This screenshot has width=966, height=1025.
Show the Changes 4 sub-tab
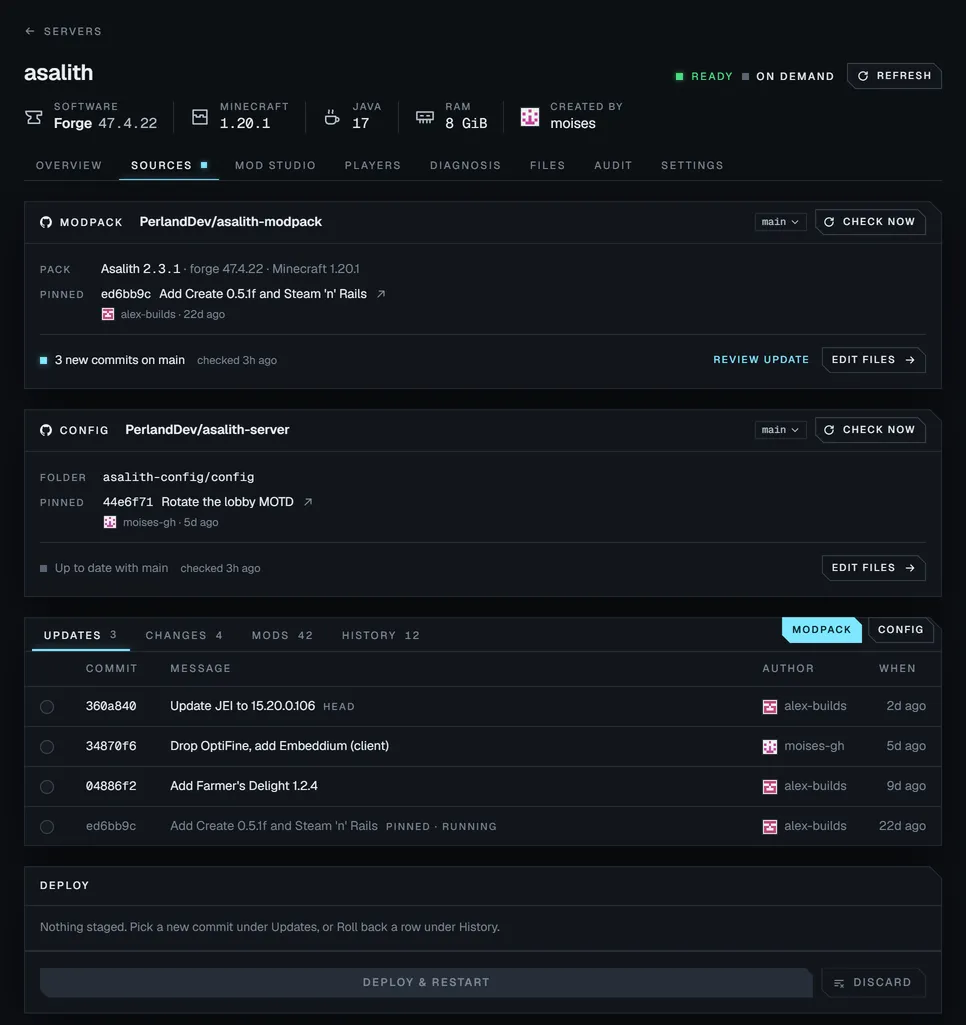184,635
